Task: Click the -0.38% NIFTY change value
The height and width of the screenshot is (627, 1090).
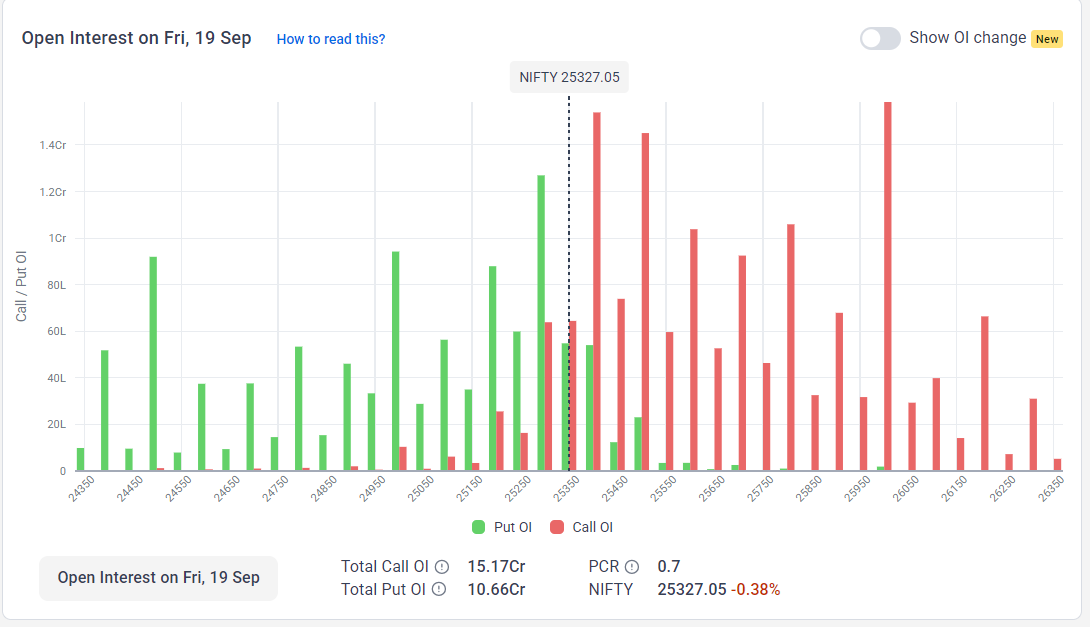Action: point(755,589)
